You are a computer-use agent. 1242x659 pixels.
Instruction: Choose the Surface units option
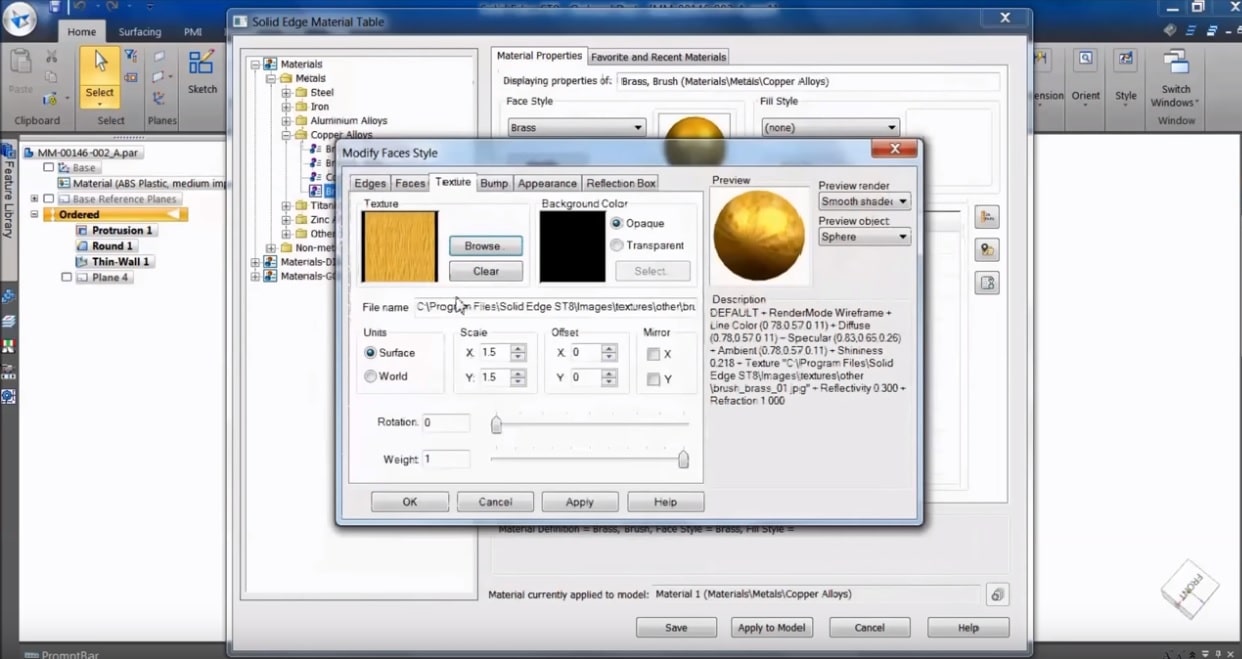[x=370, y=353]
